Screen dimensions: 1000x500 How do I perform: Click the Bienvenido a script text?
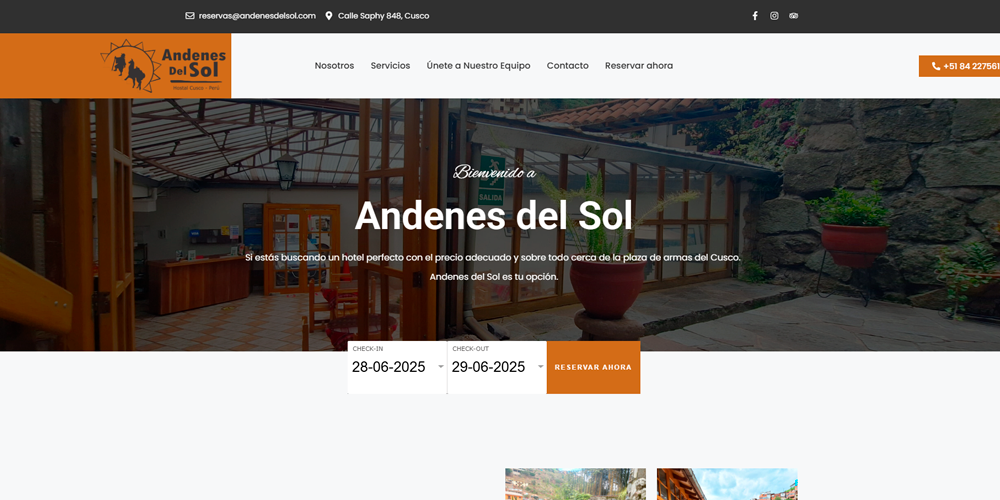[494, 172]
